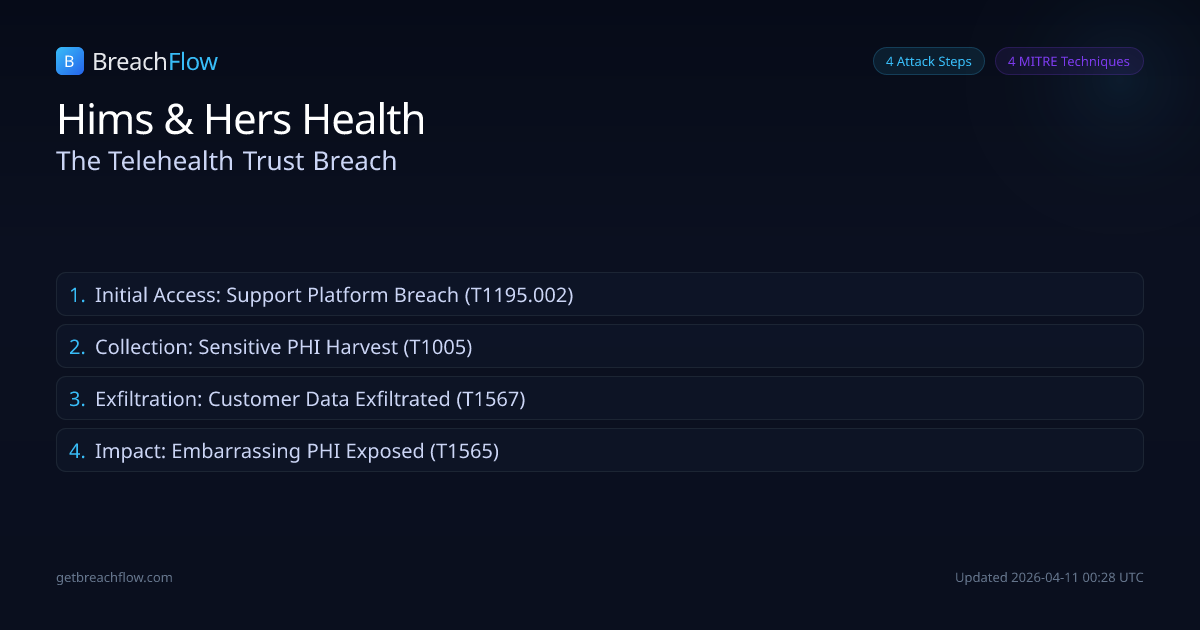Open the Impact: Embarrassing PHI Exposed step

click(x=599, y=451)
